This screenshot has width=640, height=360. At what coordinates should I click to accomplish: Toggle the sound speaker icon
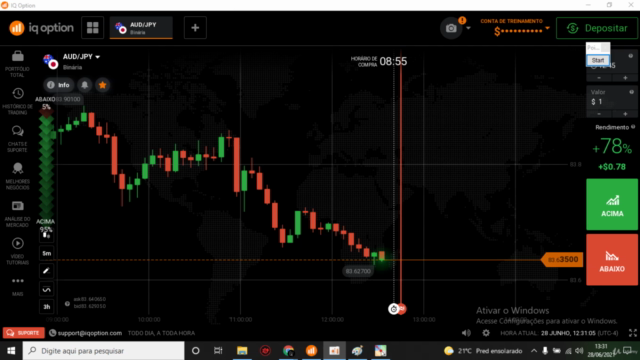pos(466,333)
